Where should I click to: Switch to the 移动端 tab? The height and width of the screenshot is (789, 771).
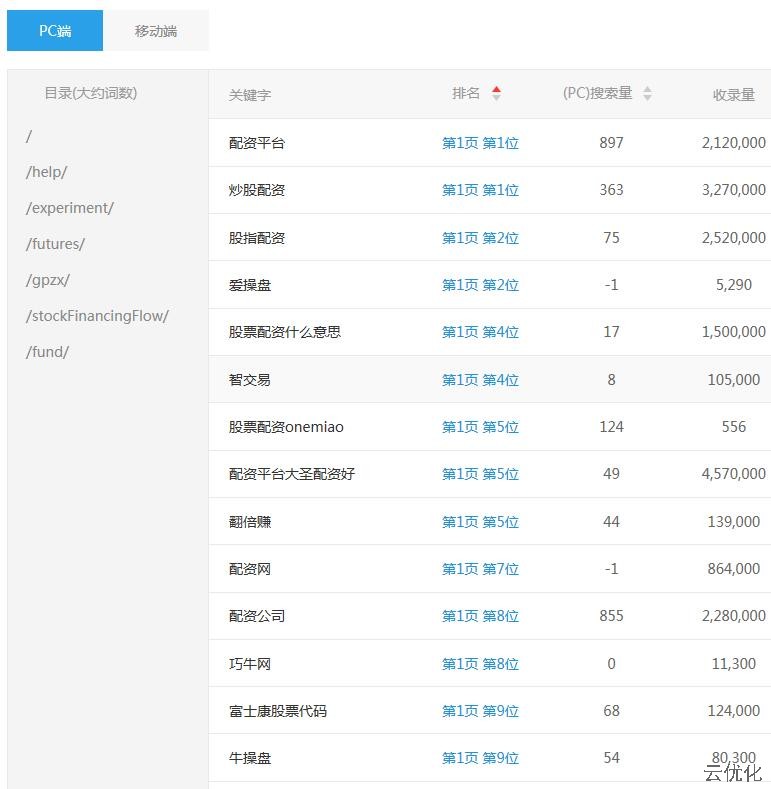point(156,31)
